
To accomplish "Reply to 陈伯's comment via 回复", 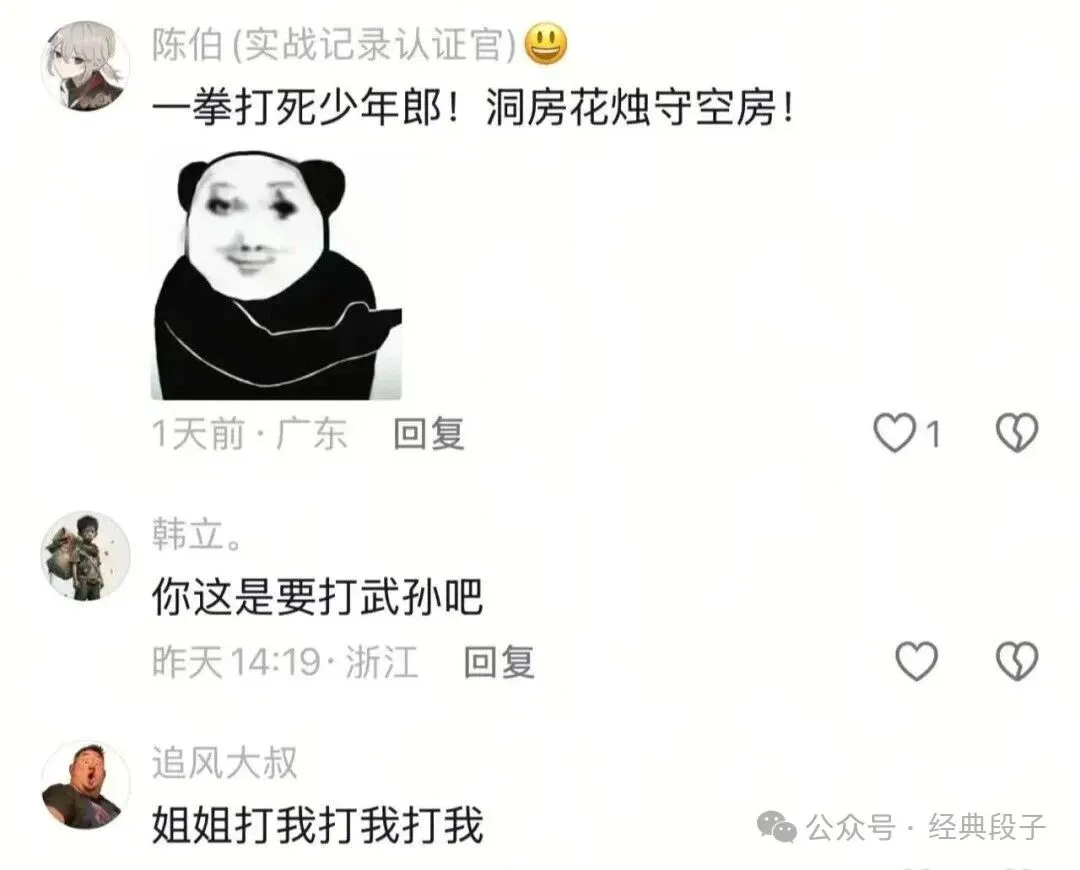I will [x=428, y=434].
